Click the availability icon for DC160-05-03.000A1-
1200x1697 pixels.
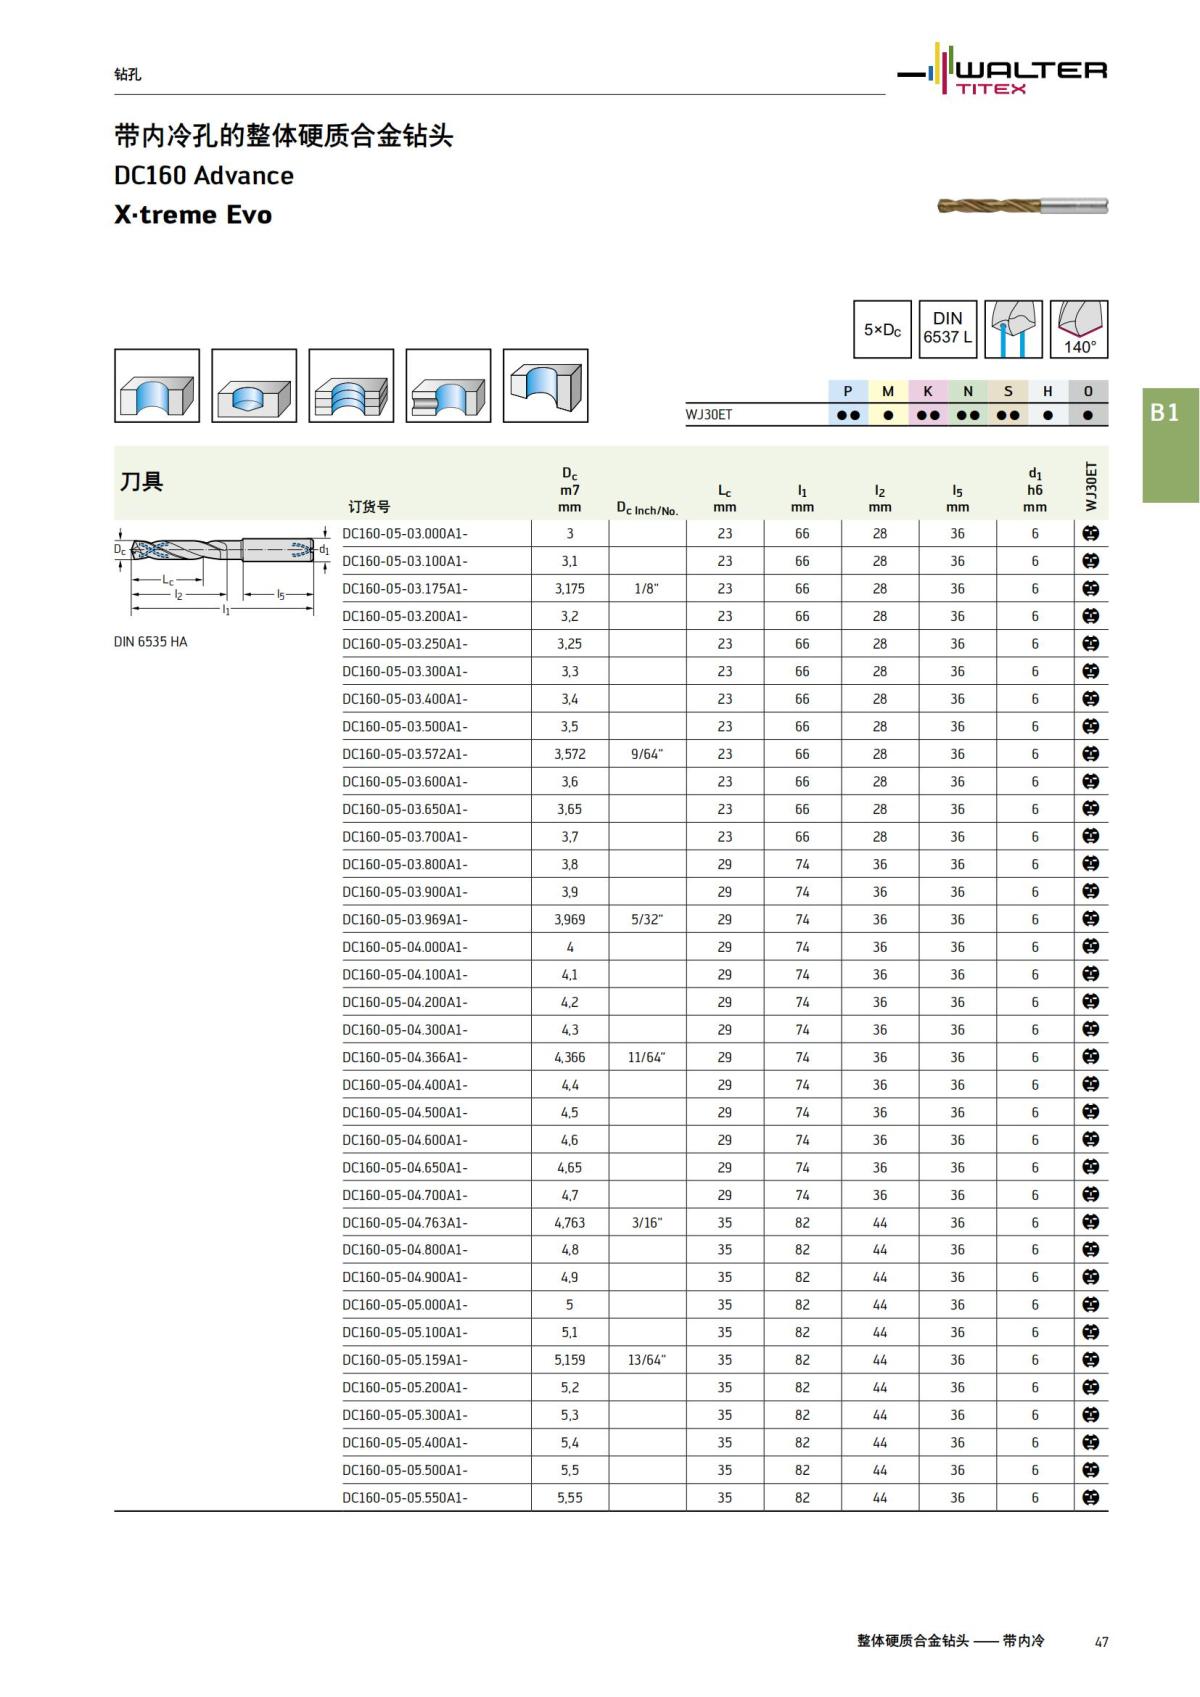1091,534
